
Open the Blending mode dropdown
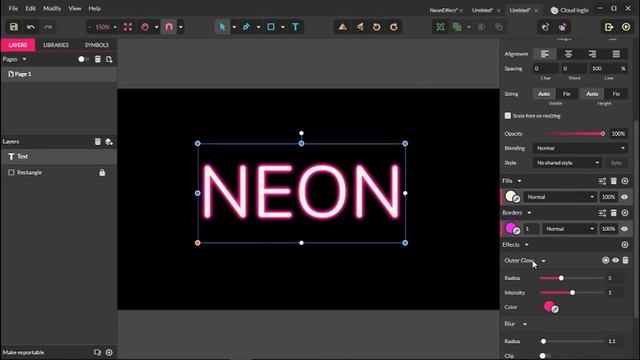[x=580, y=148]
